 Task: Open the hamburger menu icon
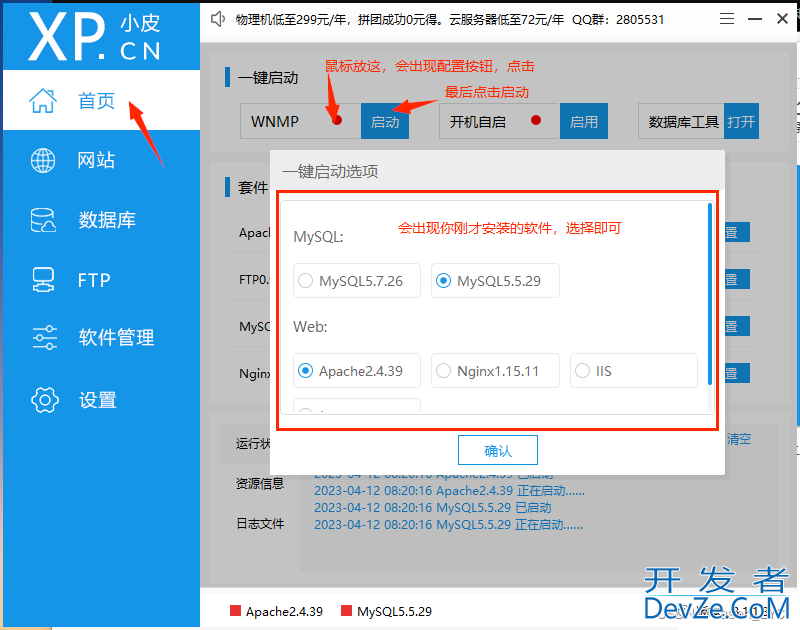pyautogui.click(x=727, y=19)
